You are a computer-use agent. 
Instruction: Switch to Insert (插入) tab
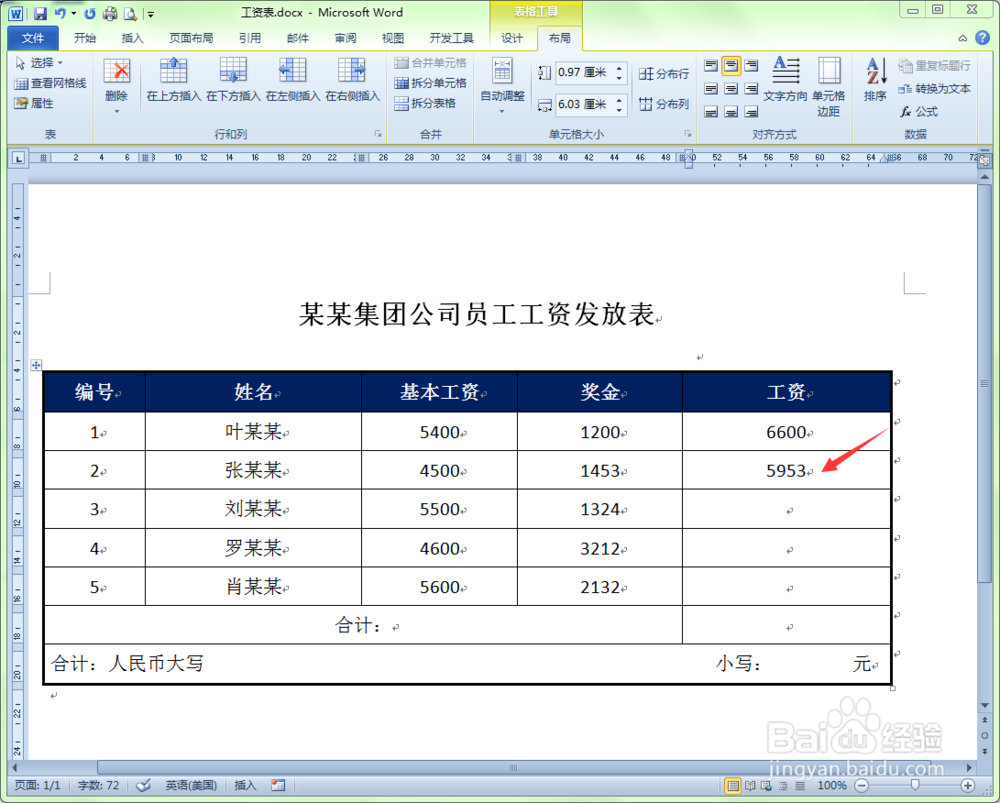(x=132, y=38)
